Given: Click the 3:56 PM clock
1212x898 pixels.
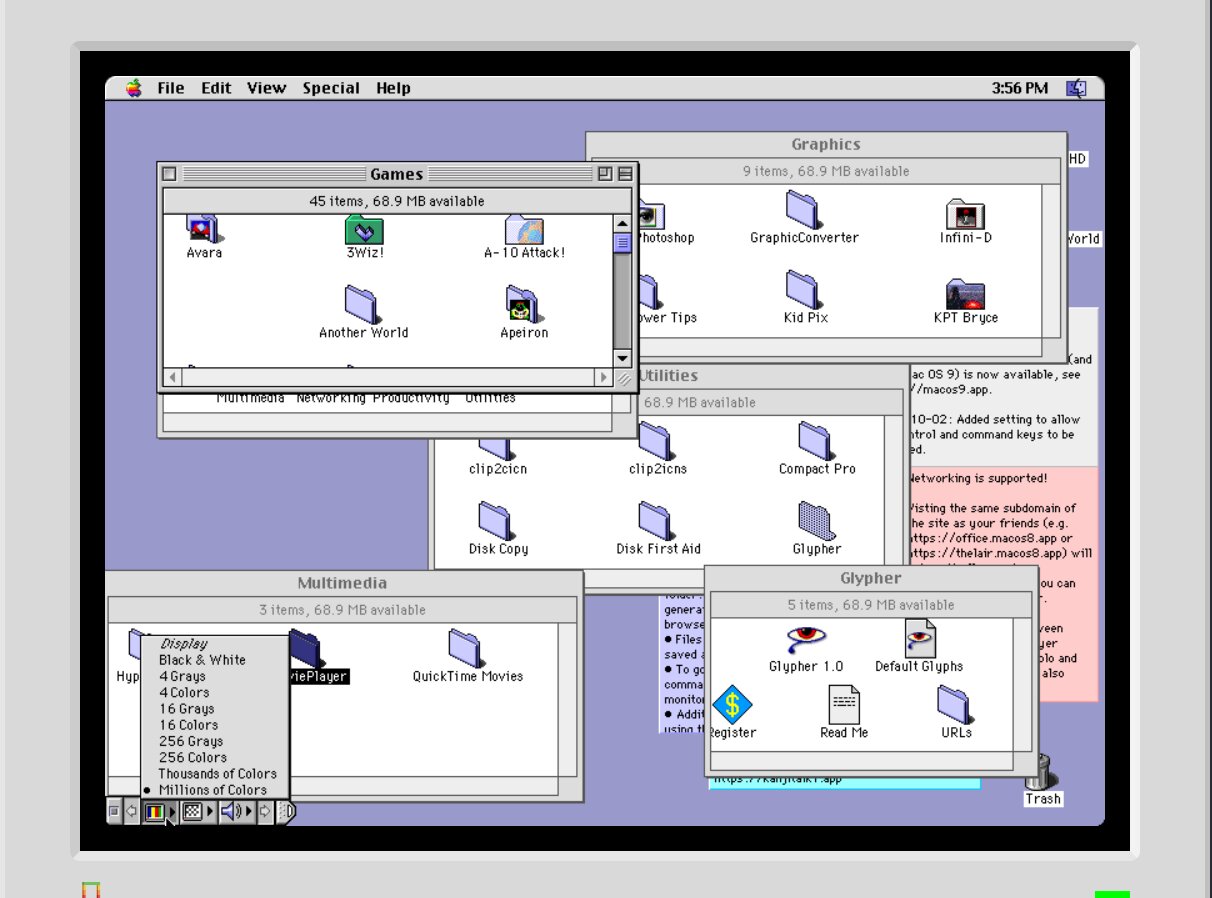Looking at the screenshot, I should [1020, 88].
